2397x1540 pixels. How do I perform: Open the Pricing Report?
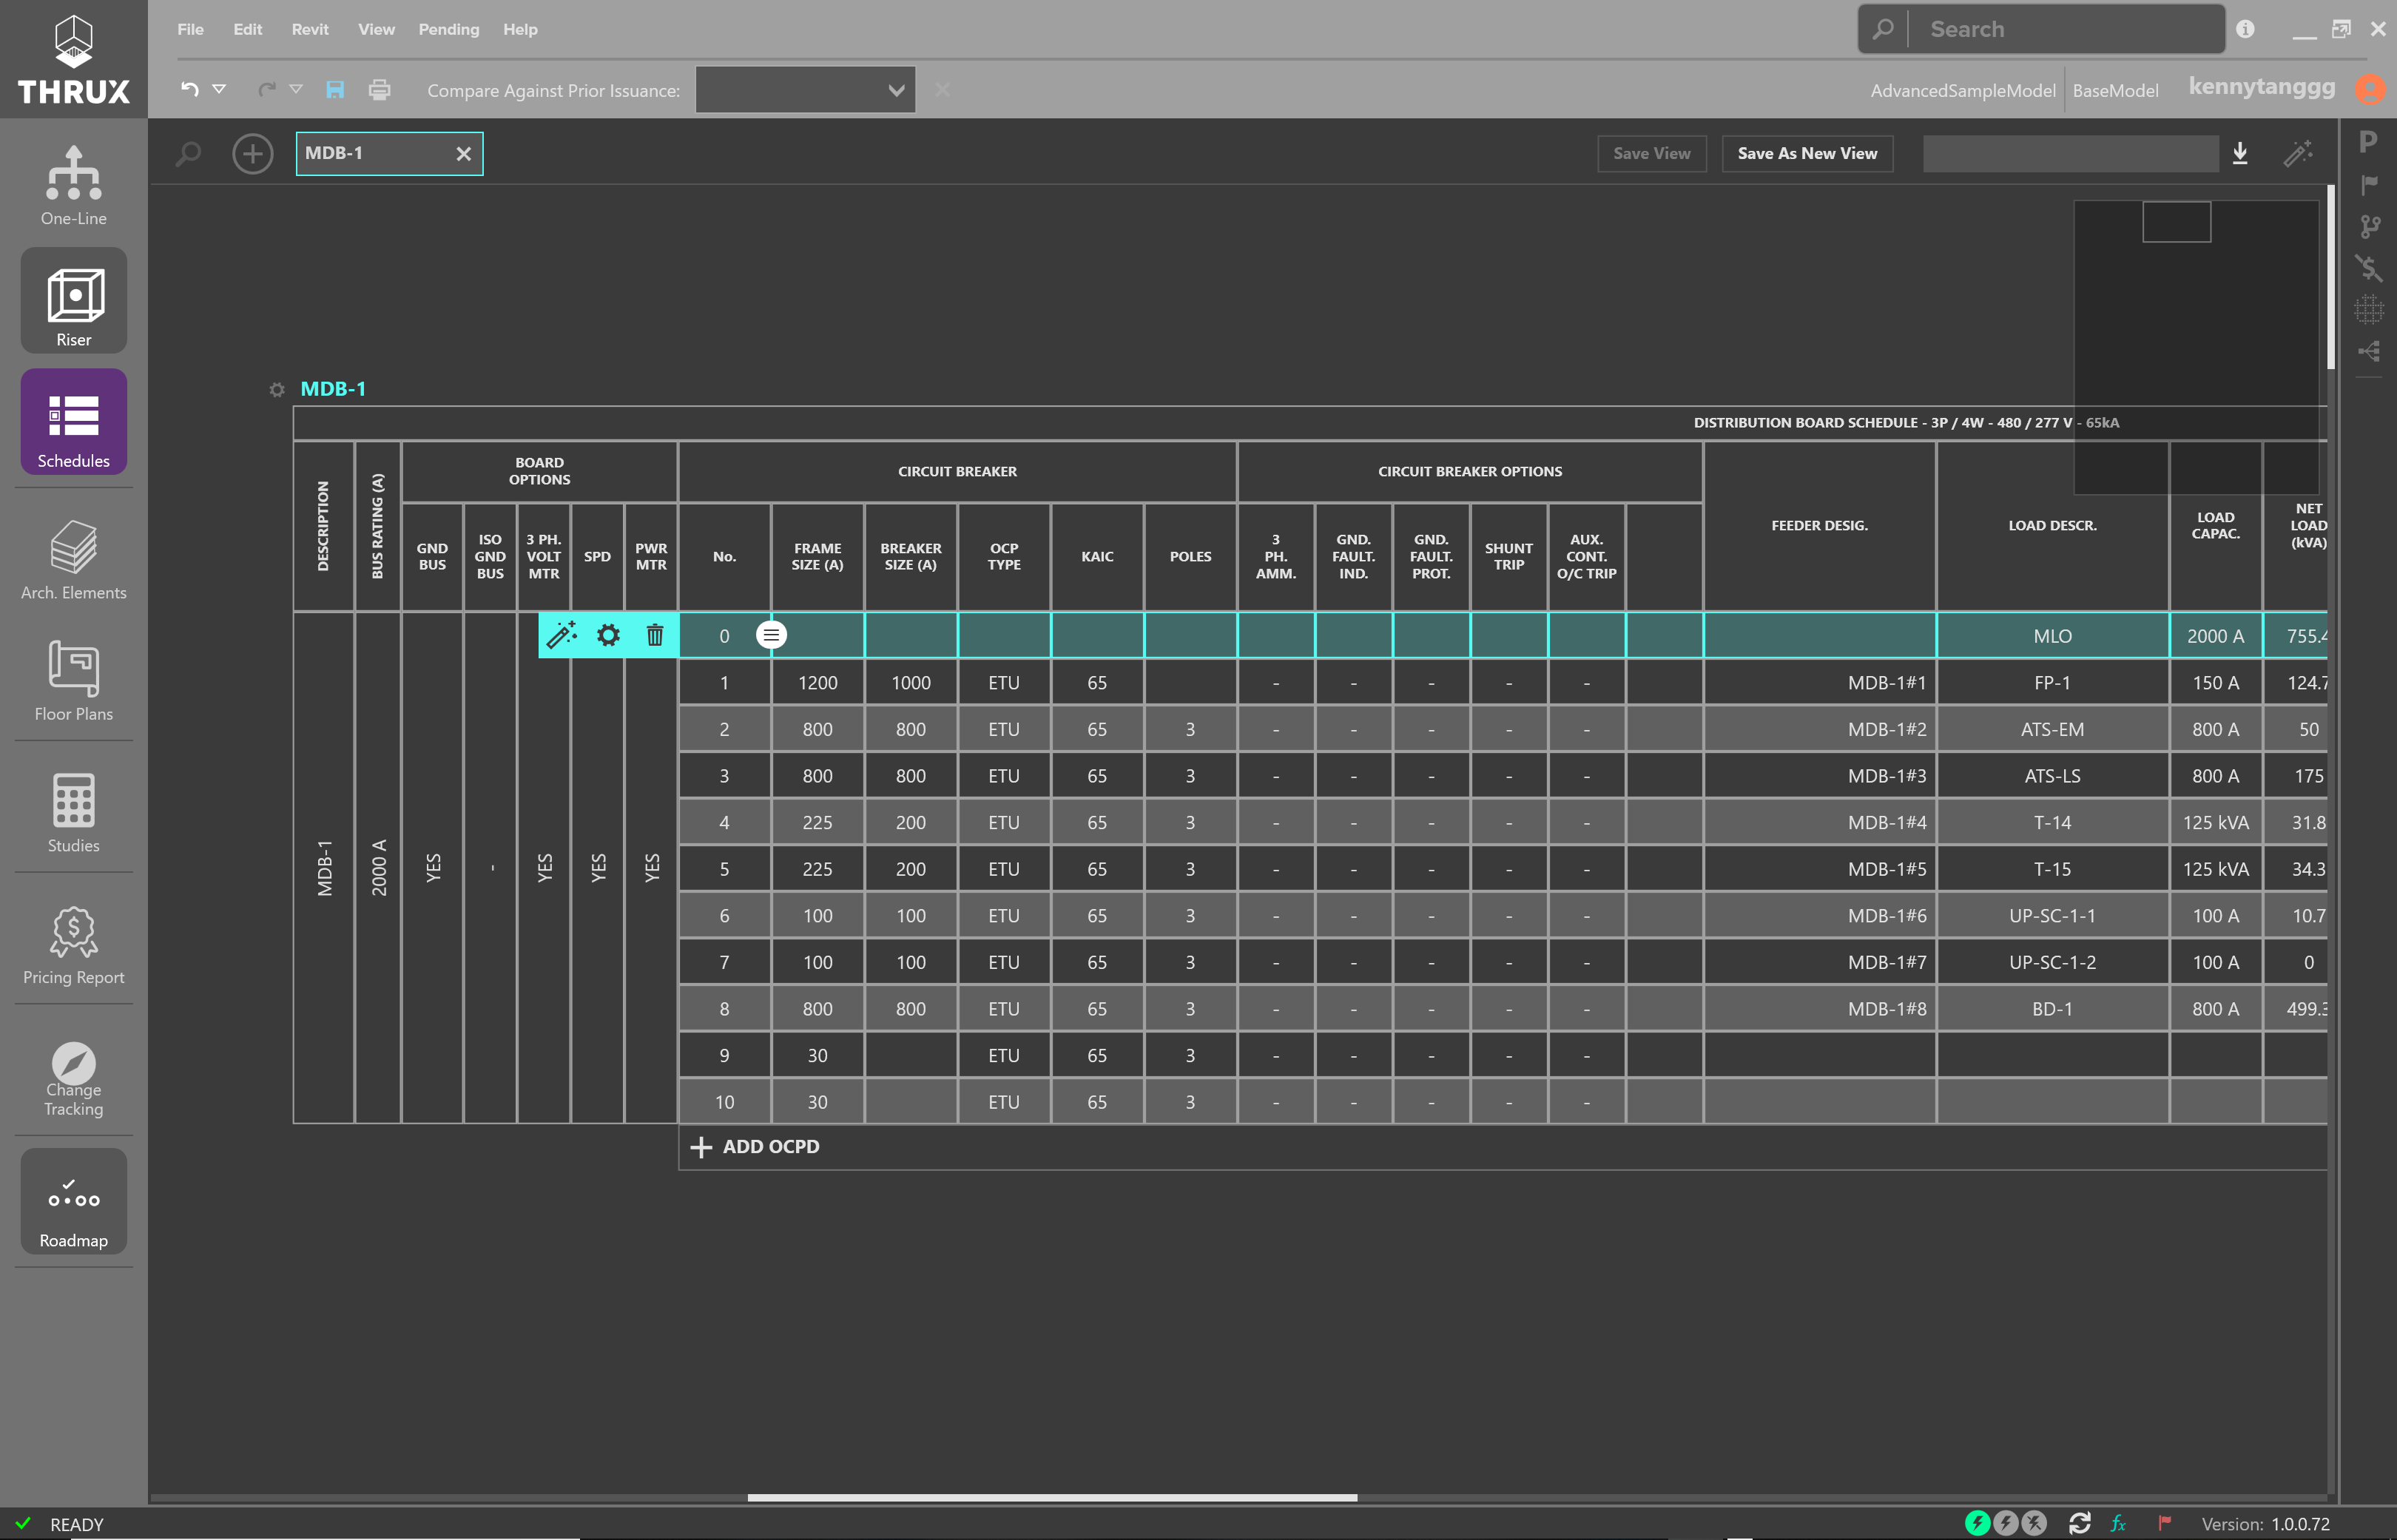(x=73, y=945)
